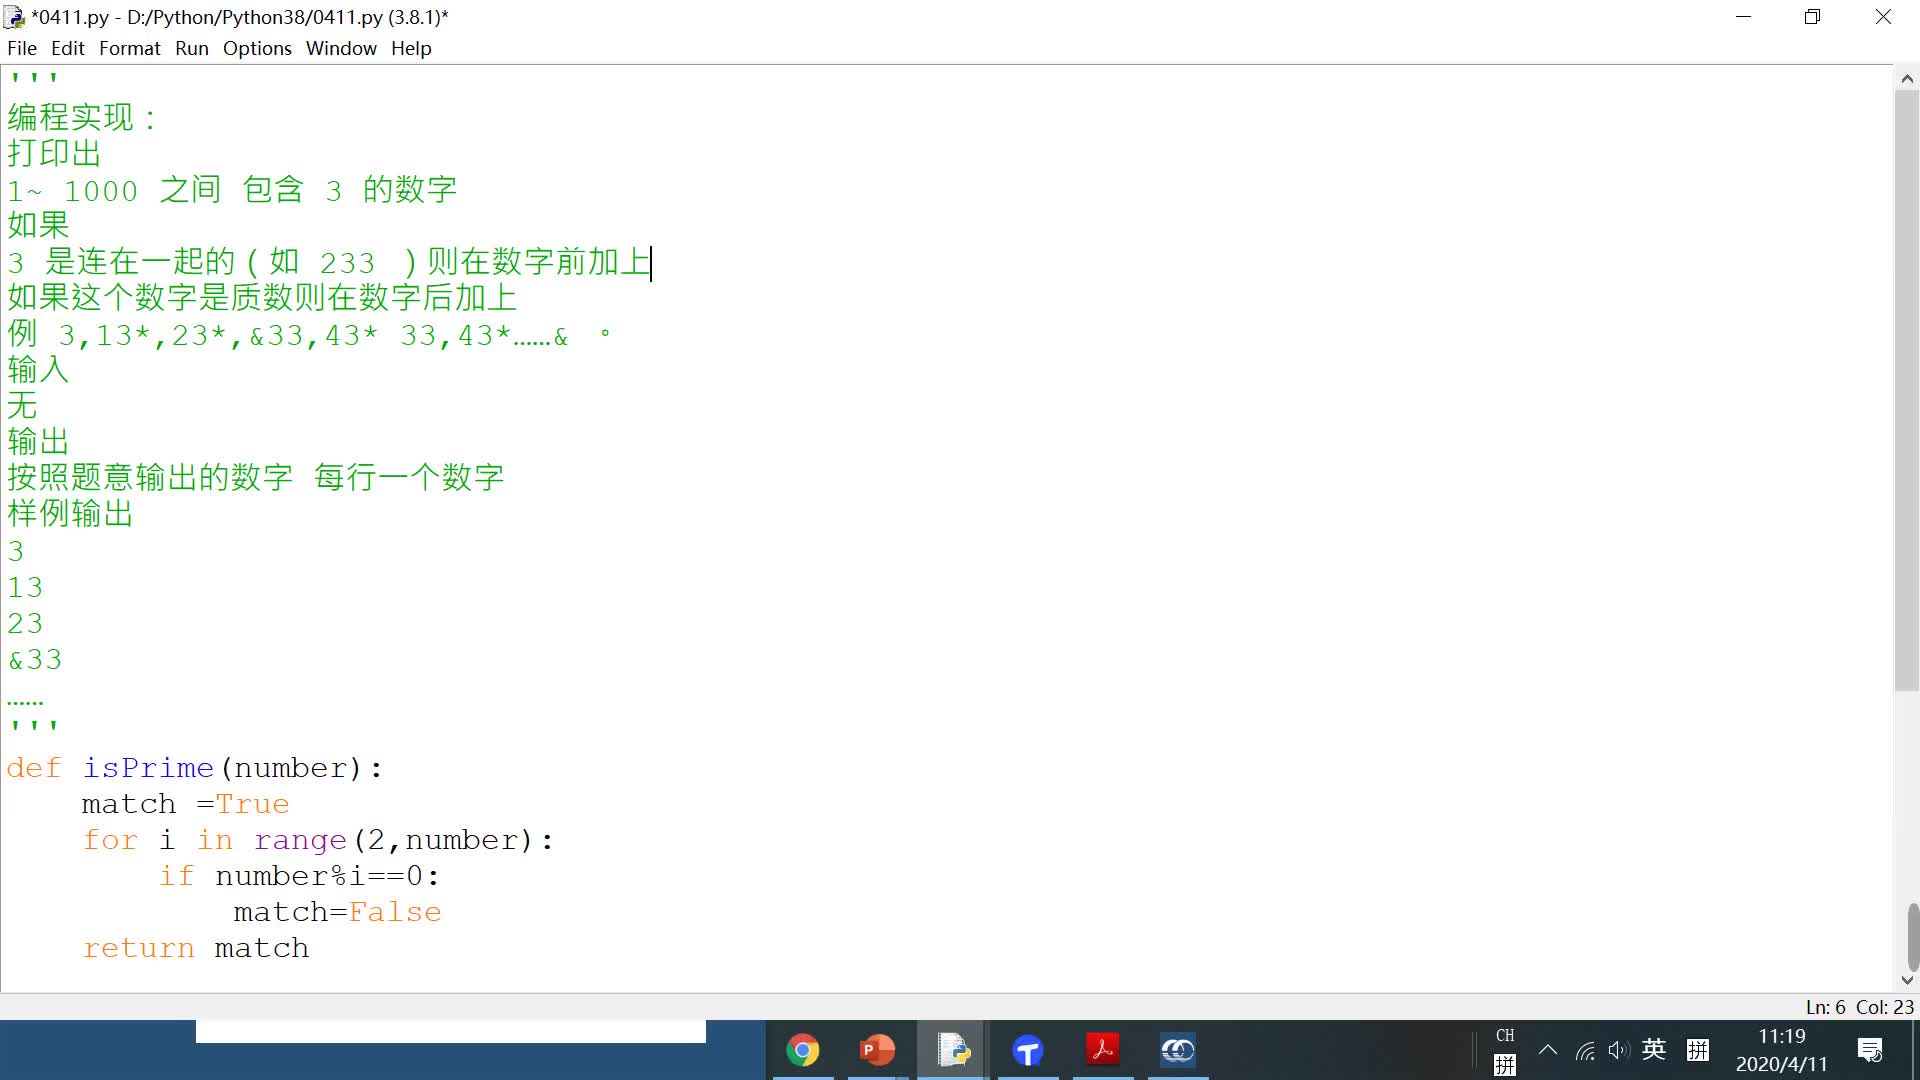The height and width of the screenshot is (1080, 1920).
Task: Toggle the 英 input language indicator
Action: pos(1654,1049)
